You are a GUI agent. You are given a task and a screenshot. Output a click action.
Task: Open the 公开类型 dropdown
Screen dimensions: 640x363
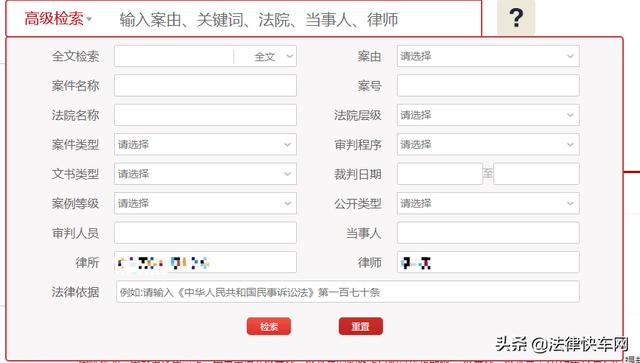click(x=488, y=203)
